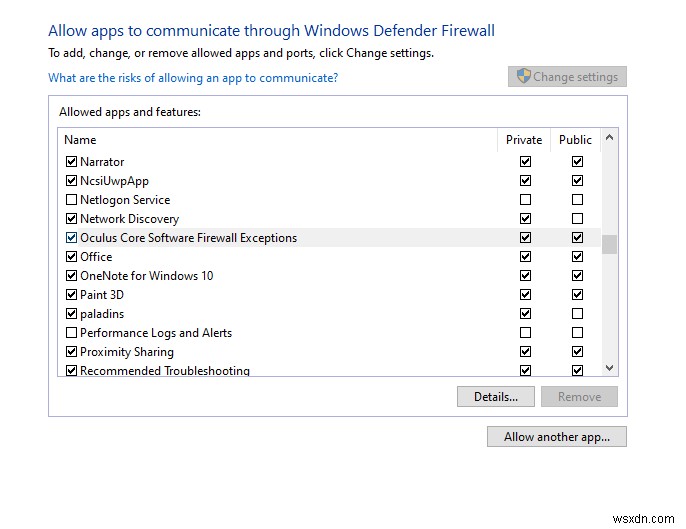The width and height of the screenshot is (686, 529).
Task: Toggle Narrator Private checkbox
Action: coord(525,161)
